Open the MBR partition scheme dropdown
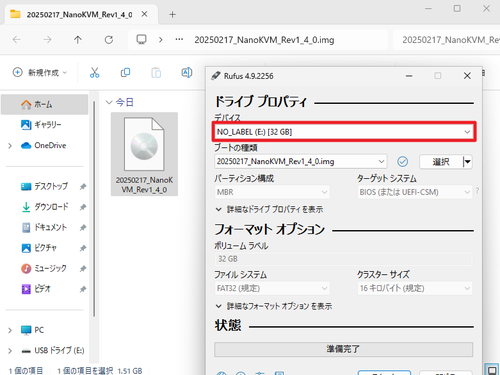Viewport: 500px width, 375px height. pyautogui.click(x=272, y=192)
